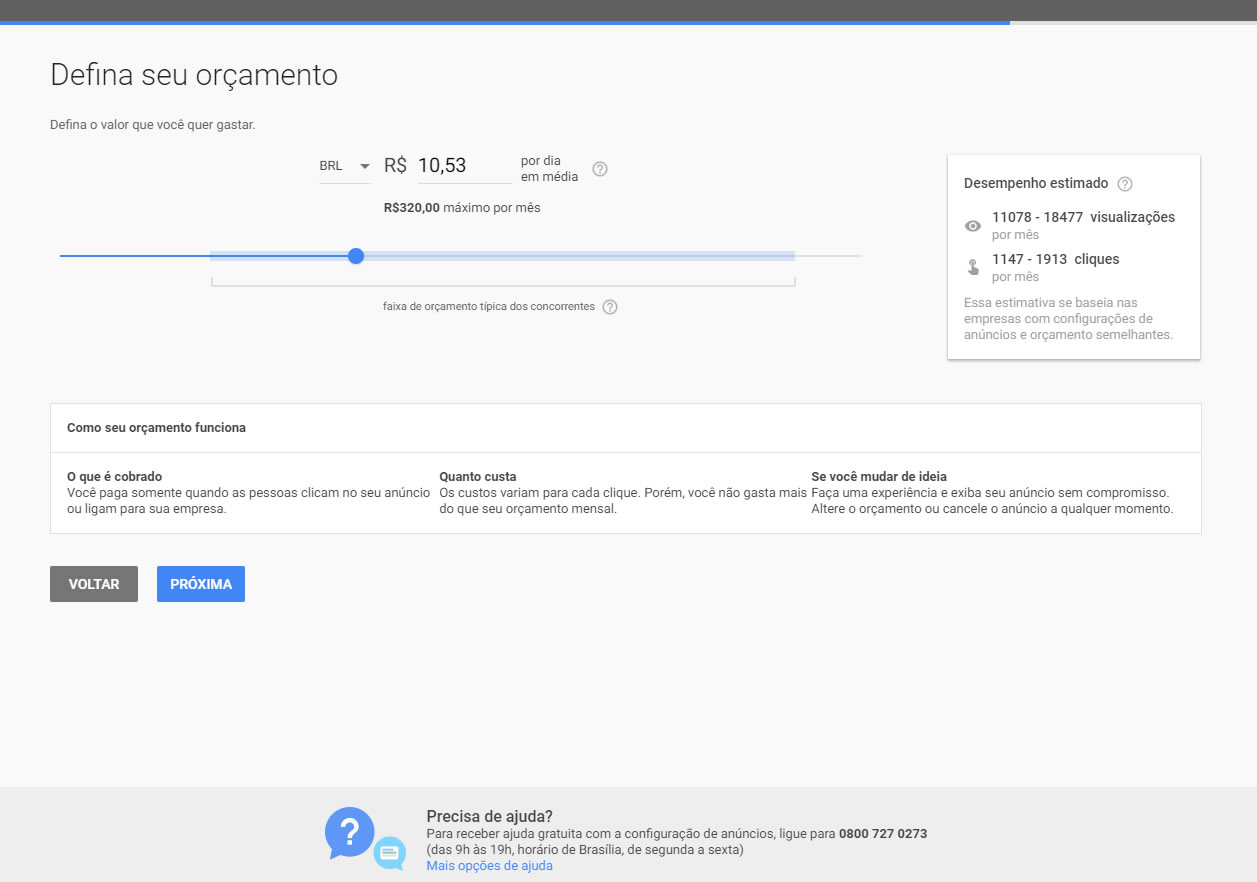Click the Como seu orçamento funciona header
1257x882 pixels.
[156, 428]
